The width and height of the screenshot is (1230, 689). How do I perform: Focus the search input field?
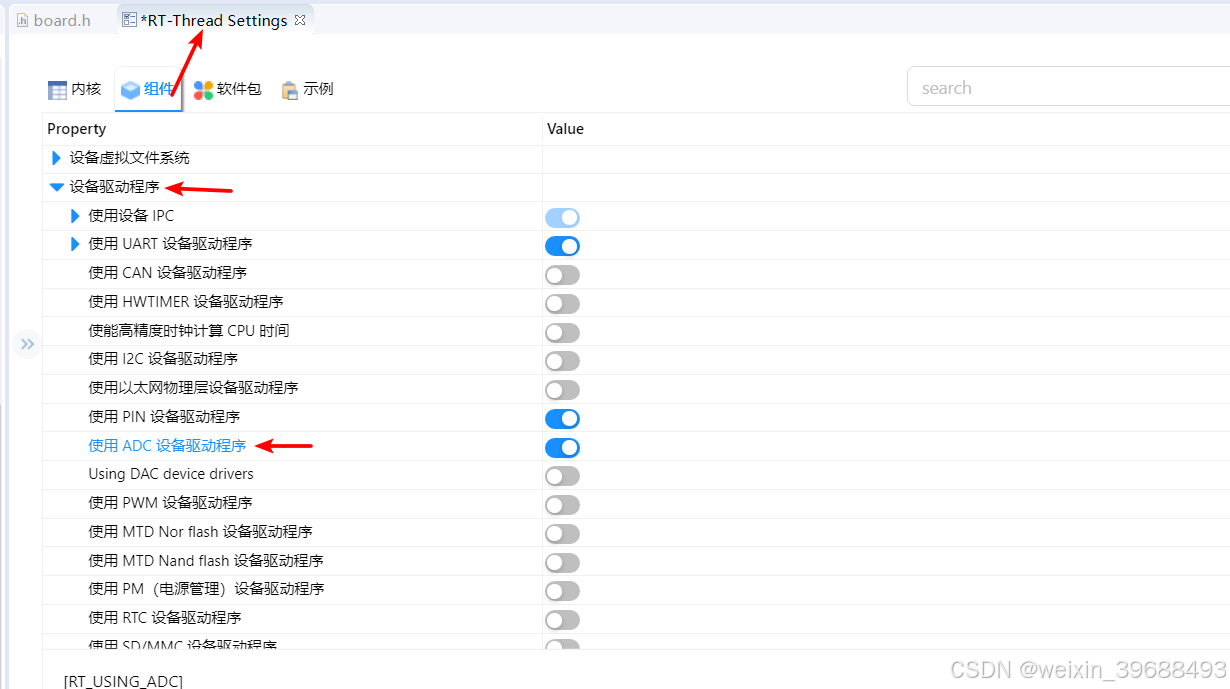click(1068, 87)
